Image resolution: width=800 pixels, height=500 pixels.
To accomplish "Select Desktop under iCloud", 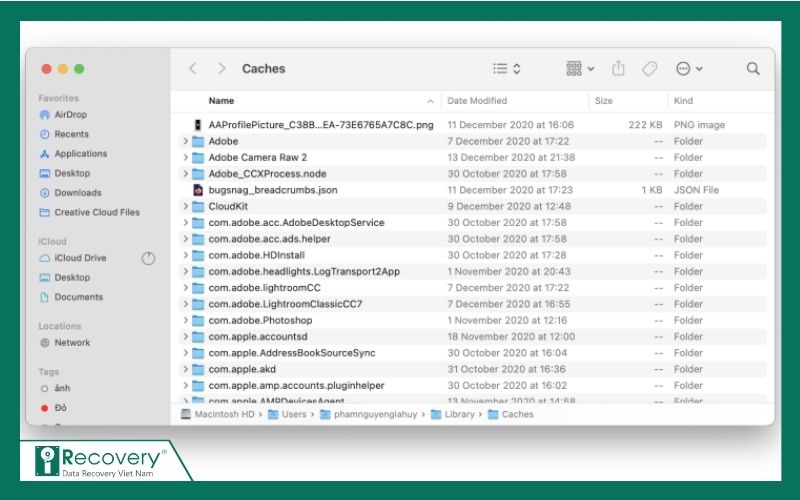I will 65,278.
